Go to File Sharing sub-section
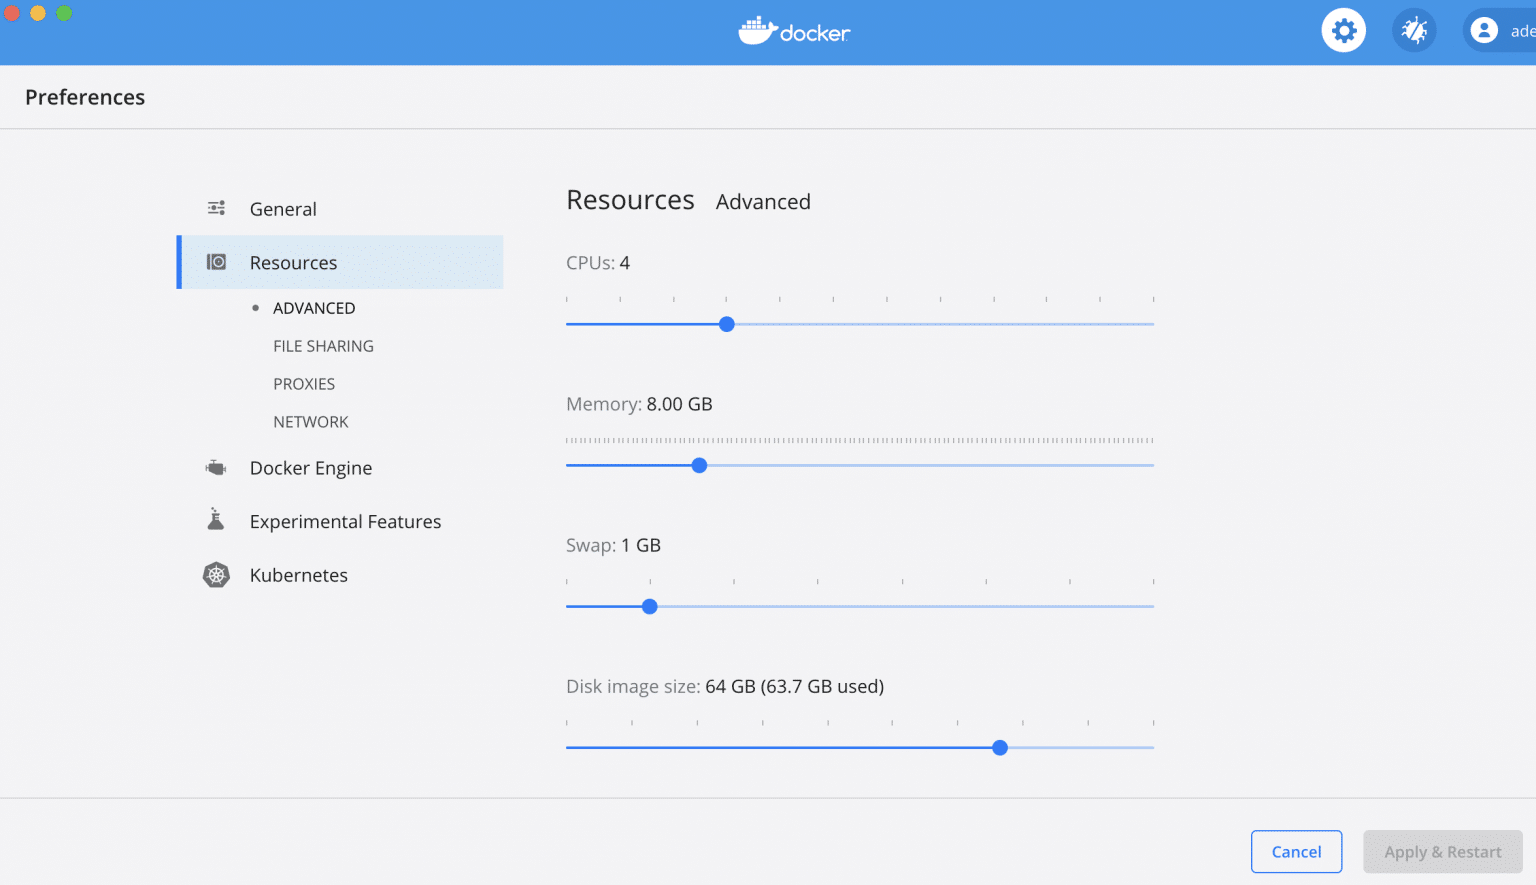This screenshot has width=1536, height=885. 323,346
